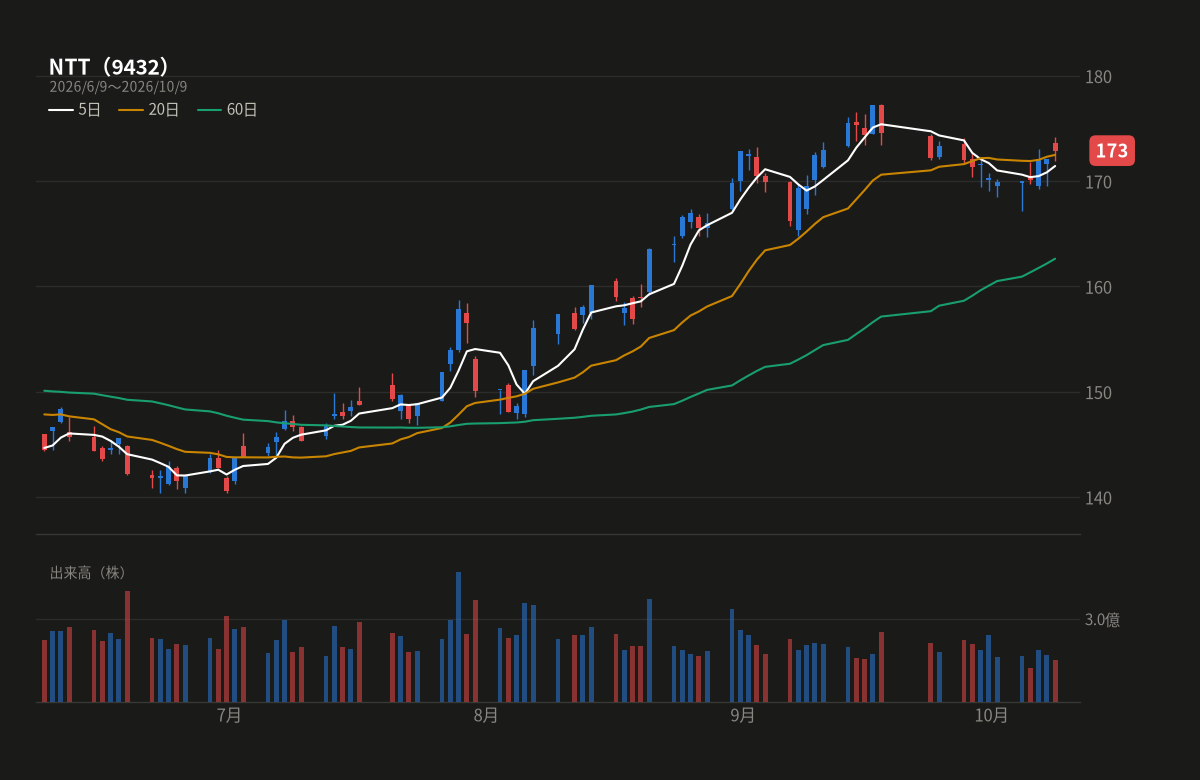Click the NTT（9432） chart title

109,67
